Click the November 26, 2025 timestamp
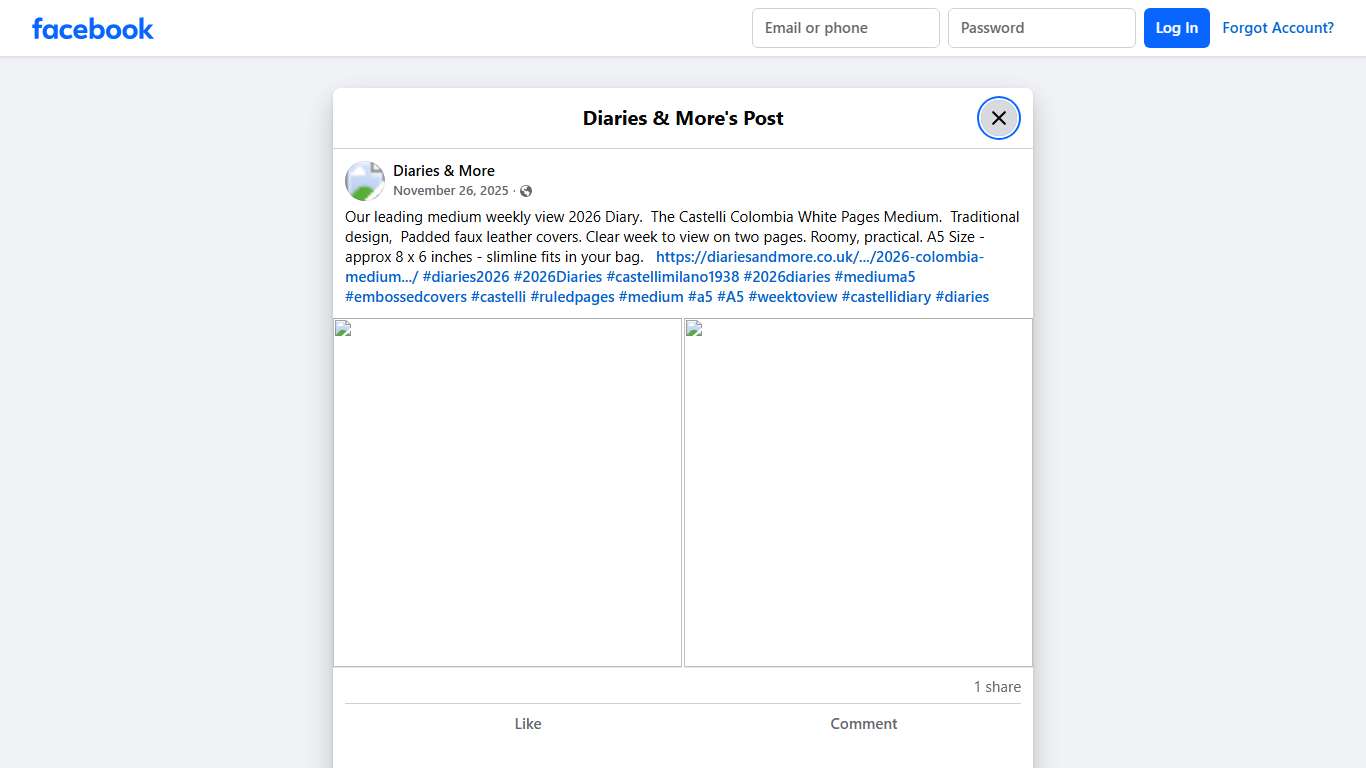Viewport: 1366px width, 768px height. click(451, 190)
